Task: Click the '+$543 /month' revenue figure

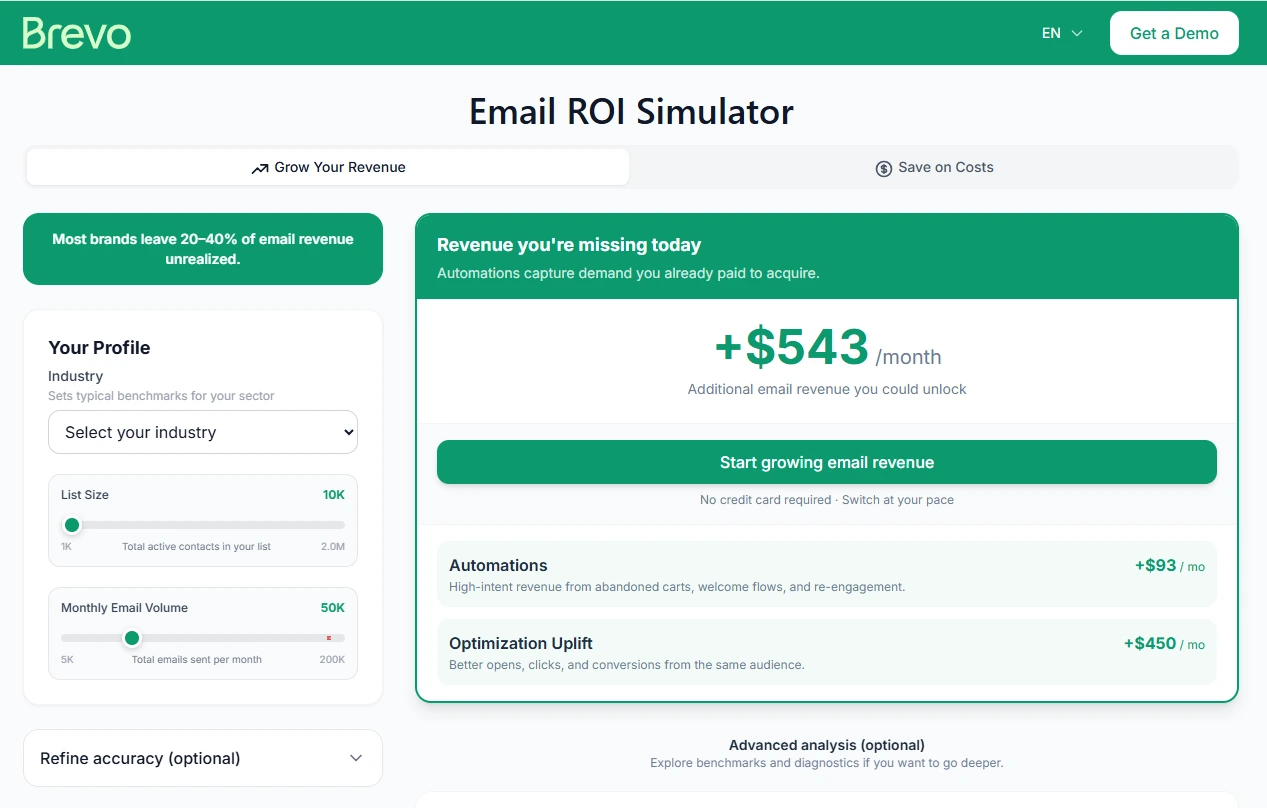Action: 826,348
